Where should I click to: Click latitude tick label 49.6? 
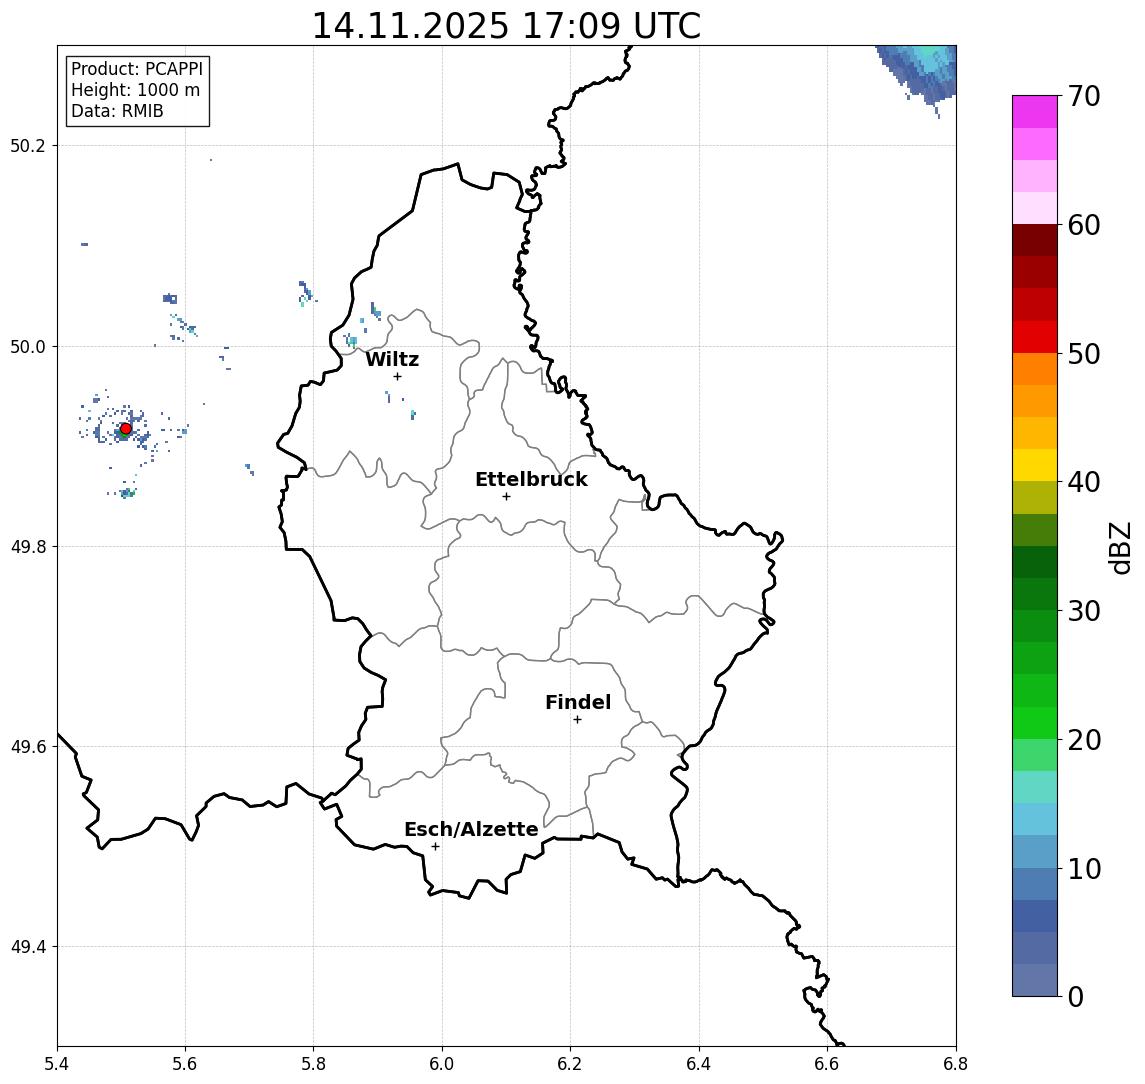click(x=28, y=747)
